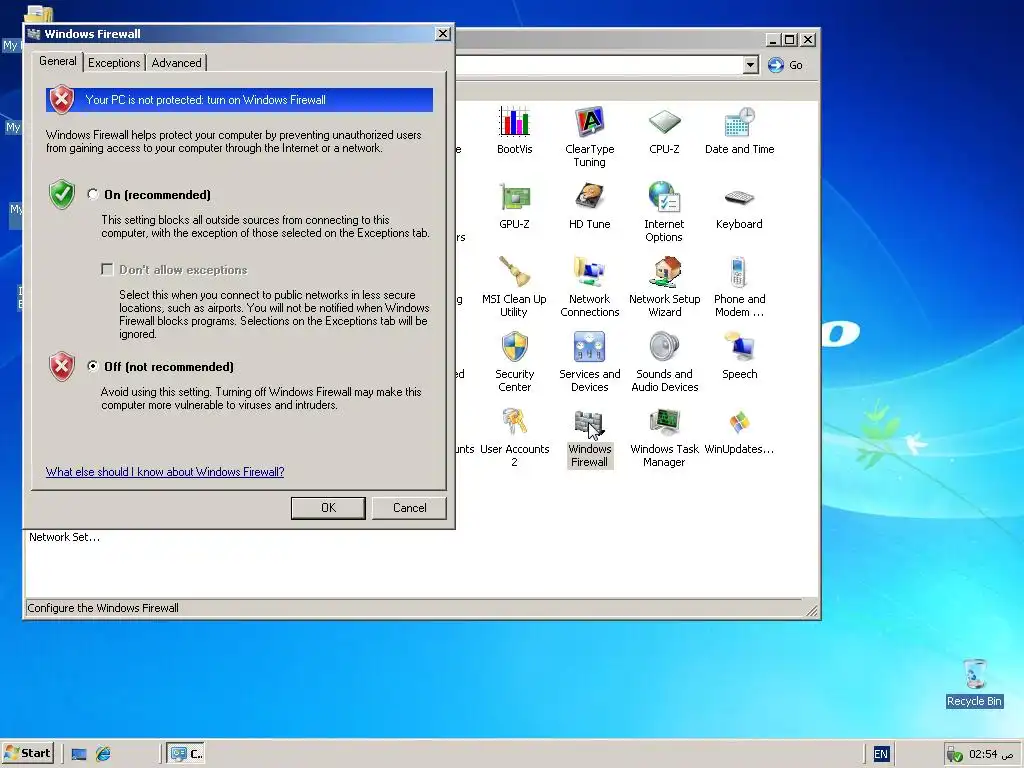Image resolution: width=1024 pixels, height=768 pixels.
Task: Click the security shield tray icon
Action: pos(954,754)
